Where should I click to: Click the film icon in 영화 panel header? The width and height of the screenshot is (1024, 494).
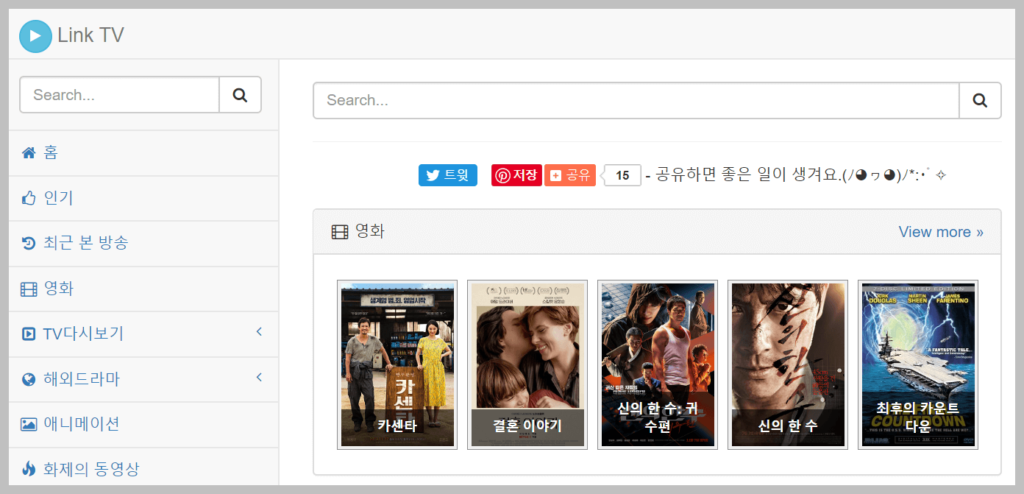pyautogui.click(x=340, y=232)
